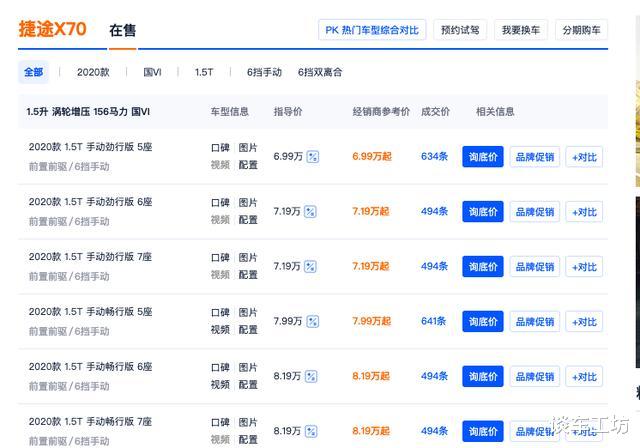Filter by 2020款 model year
640x448 pixels.
93,72
